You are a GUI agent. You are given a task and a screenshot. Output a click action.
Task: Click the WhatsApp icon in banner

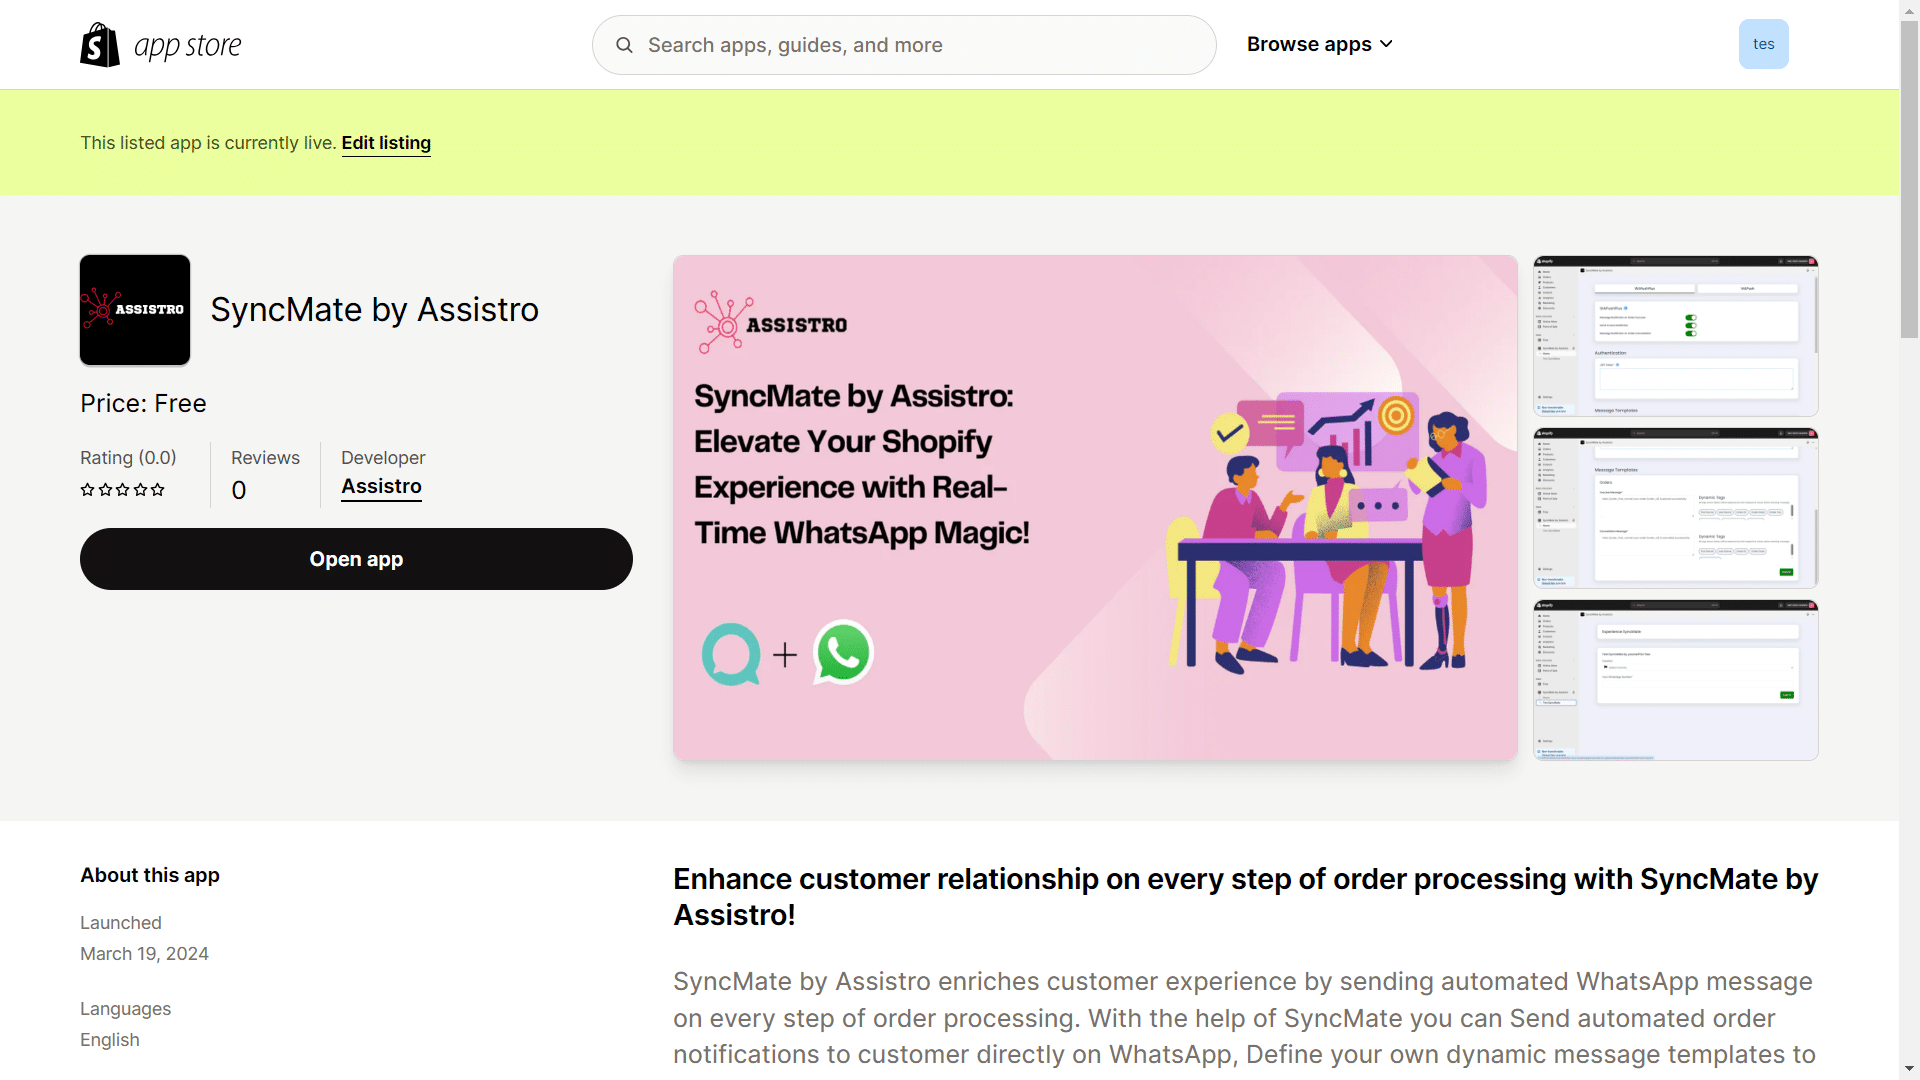point(843,653)
